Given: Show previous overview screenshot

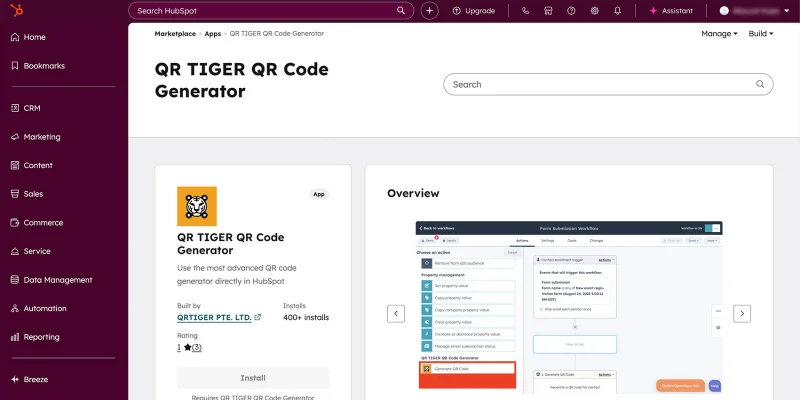Looking at the screenshot, I should click(x=396, y=314).
